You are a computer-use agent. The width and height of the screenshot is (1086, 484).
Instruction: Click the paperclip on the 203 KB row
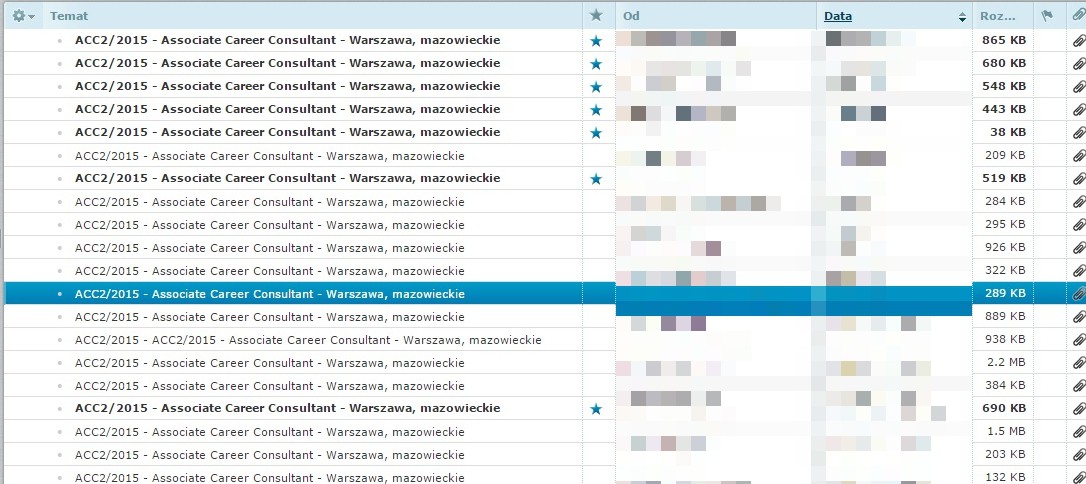pos(1078,455)
